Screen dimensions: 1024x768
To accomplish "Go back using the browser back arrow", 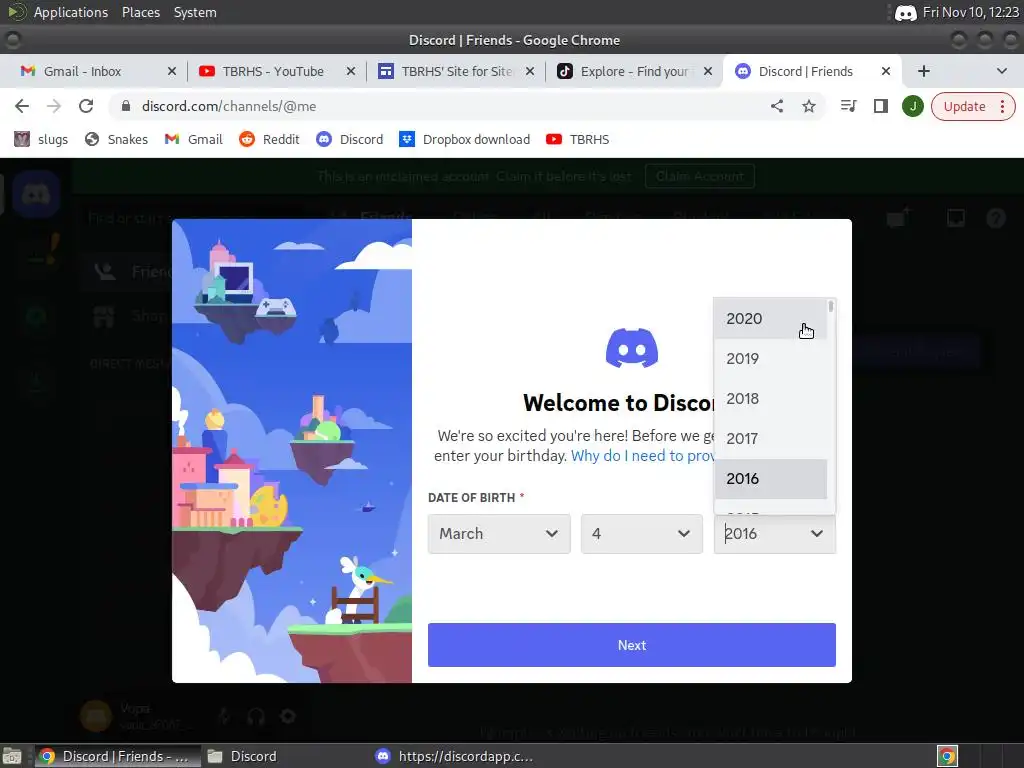I will [22, 106].
